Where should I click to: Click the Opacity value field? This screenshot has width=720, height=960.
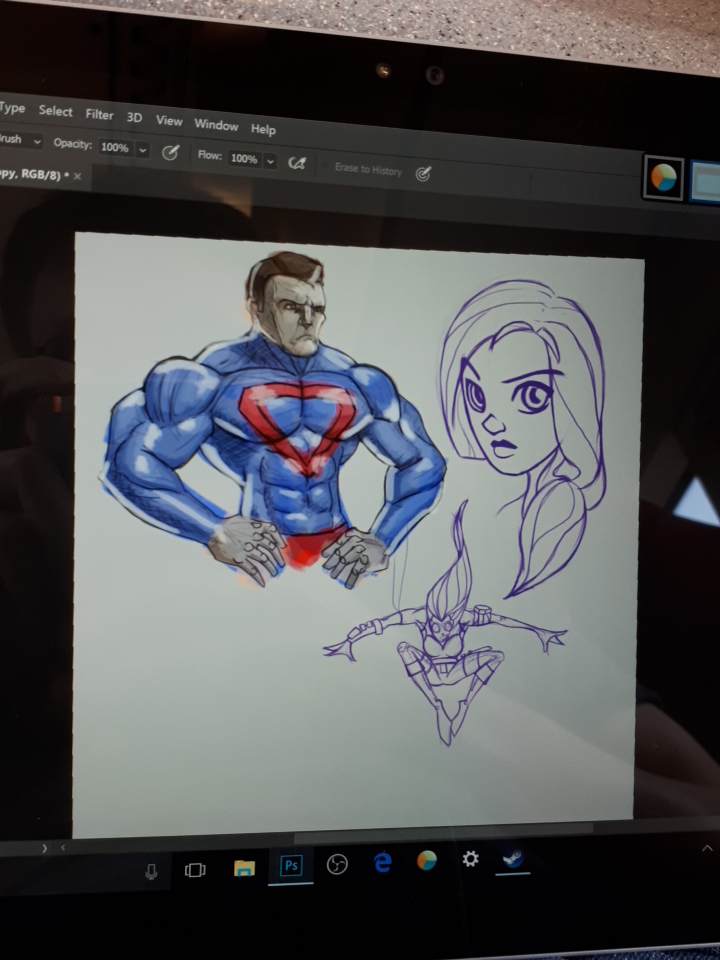[114, 147]
